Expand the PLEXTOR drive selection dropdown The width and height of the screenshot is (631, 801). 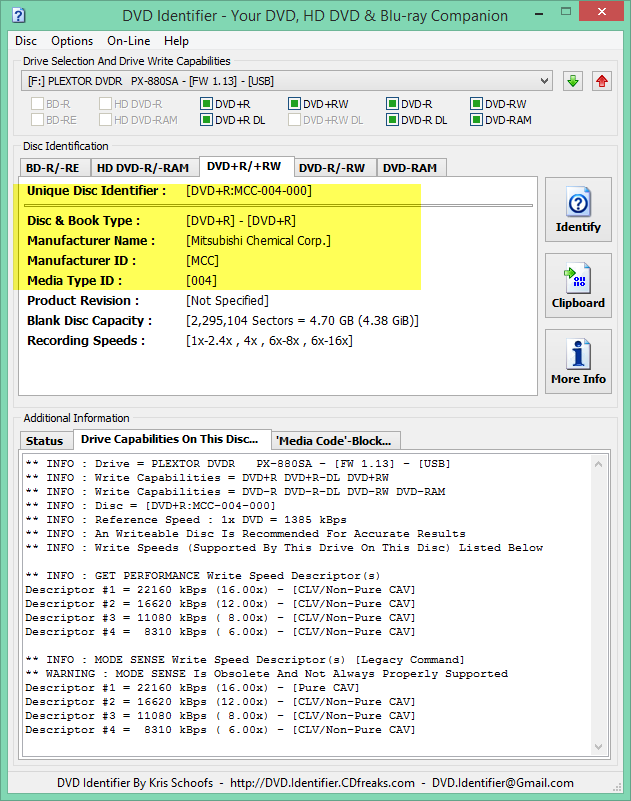287,81
